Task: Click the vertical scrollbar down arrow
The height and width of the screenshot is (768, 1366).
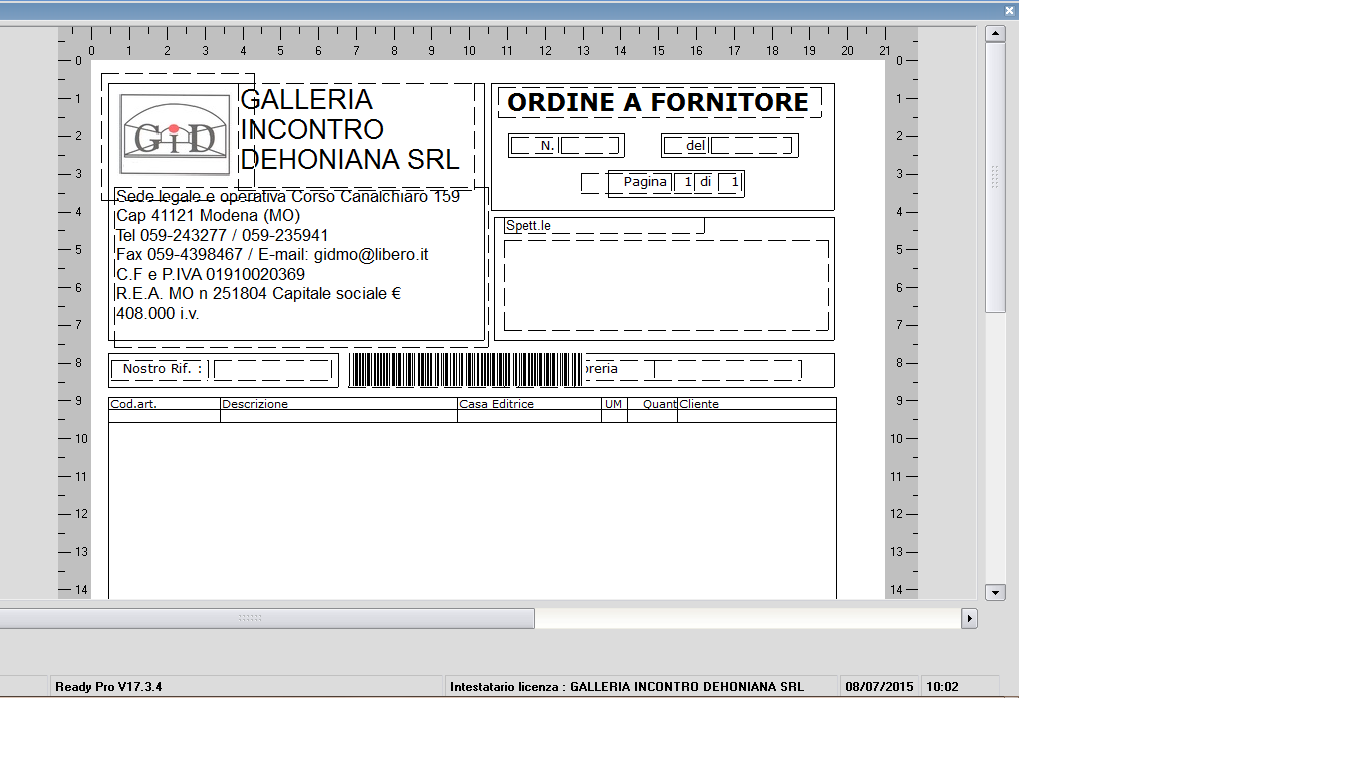Action: [x=995, y=593]
